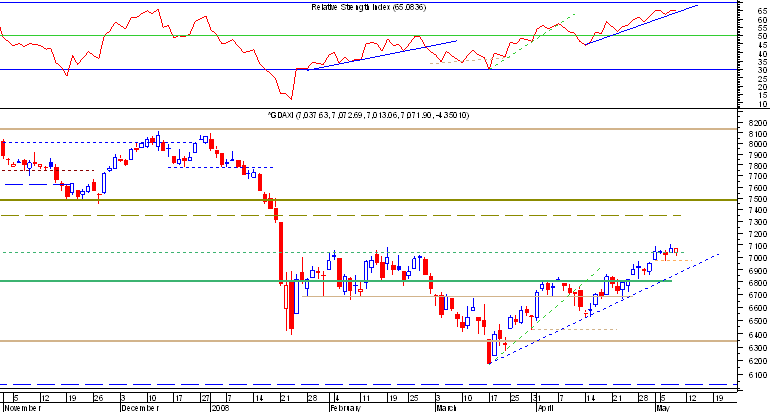The image size is (770, 412).
Task: Click the 8100 price axis label
Action: tap(758, 134)
